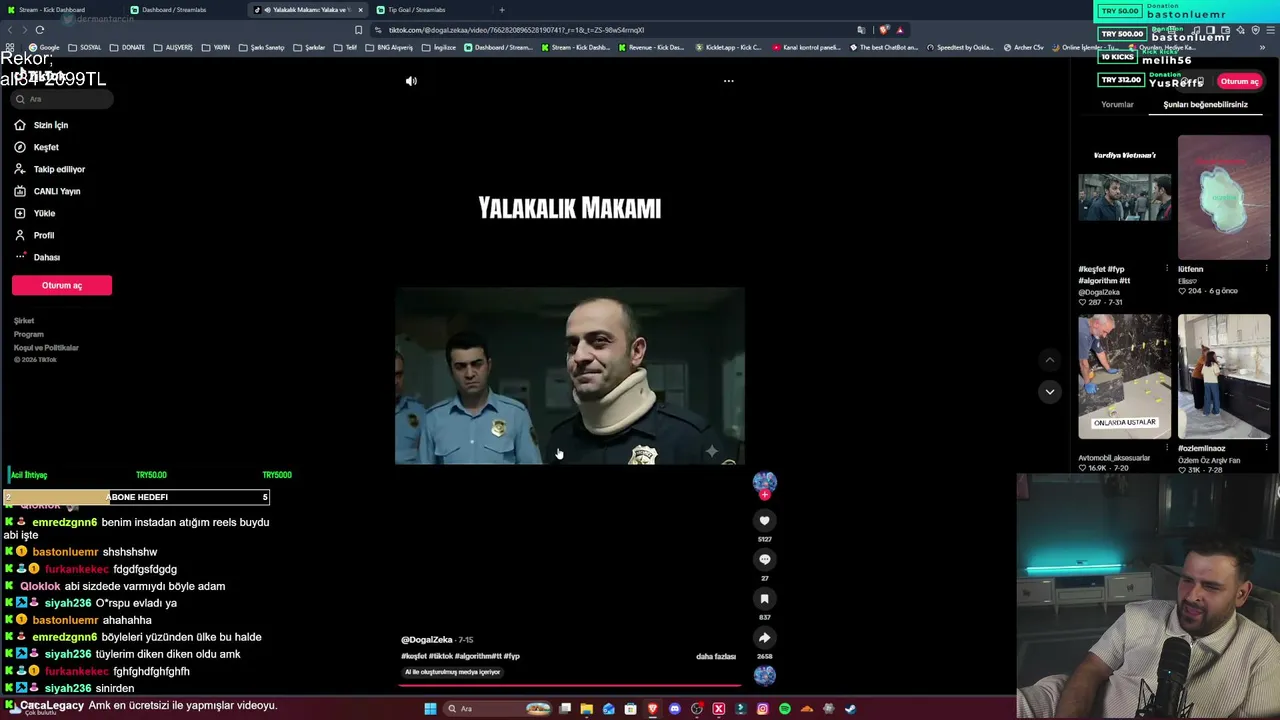Image resolution: width=1280 pixels, height=720 pixels.
Task: Open the SOSYAL bookmark folder
Action: (84, 47)
